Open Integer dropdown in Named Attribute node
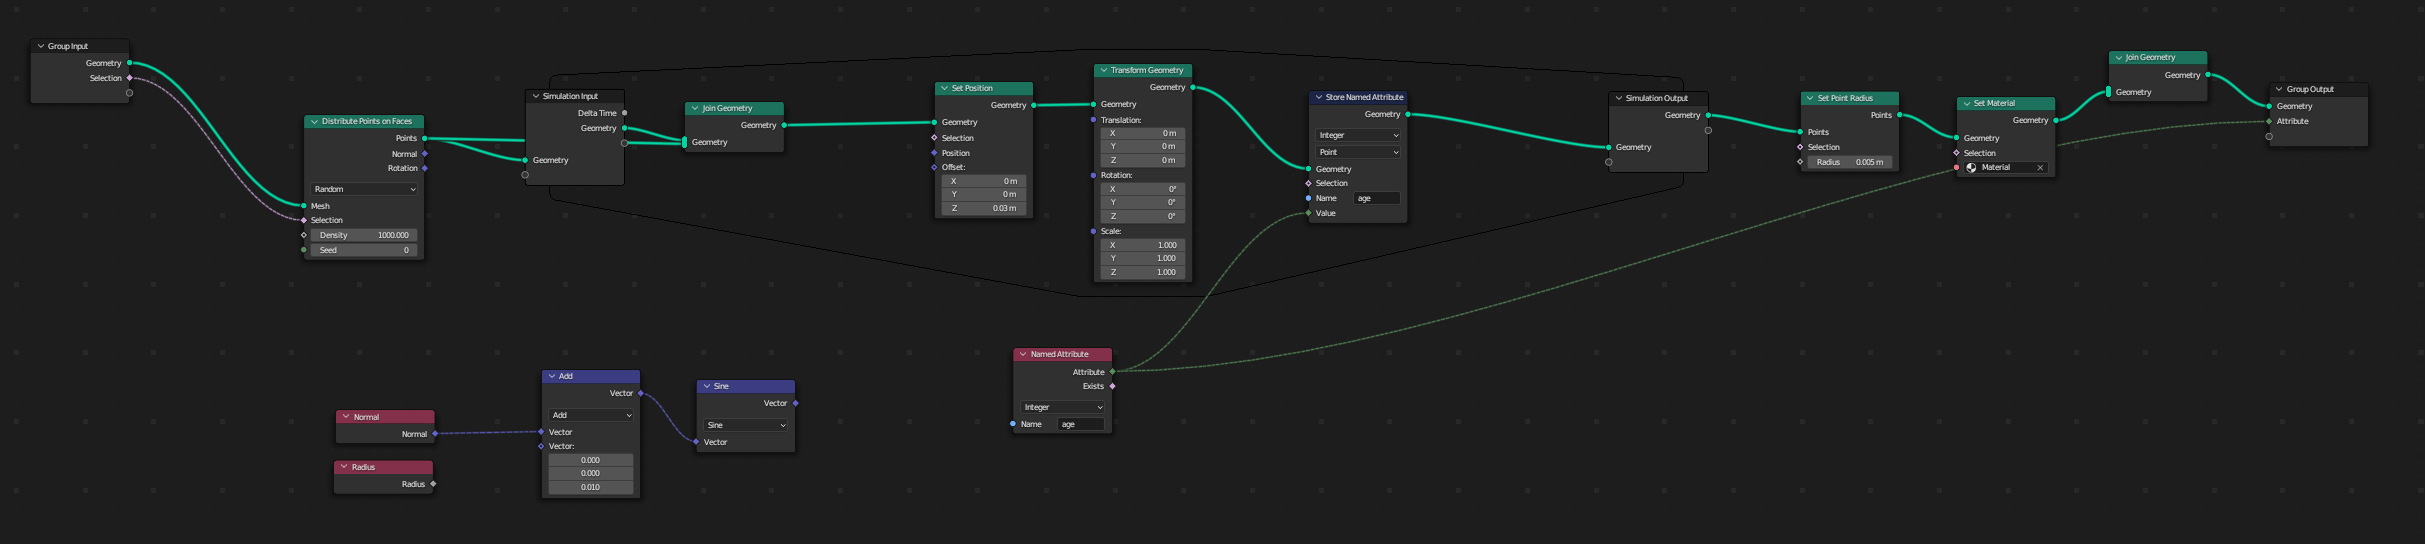2425x544 pixels. [1062, 407]
